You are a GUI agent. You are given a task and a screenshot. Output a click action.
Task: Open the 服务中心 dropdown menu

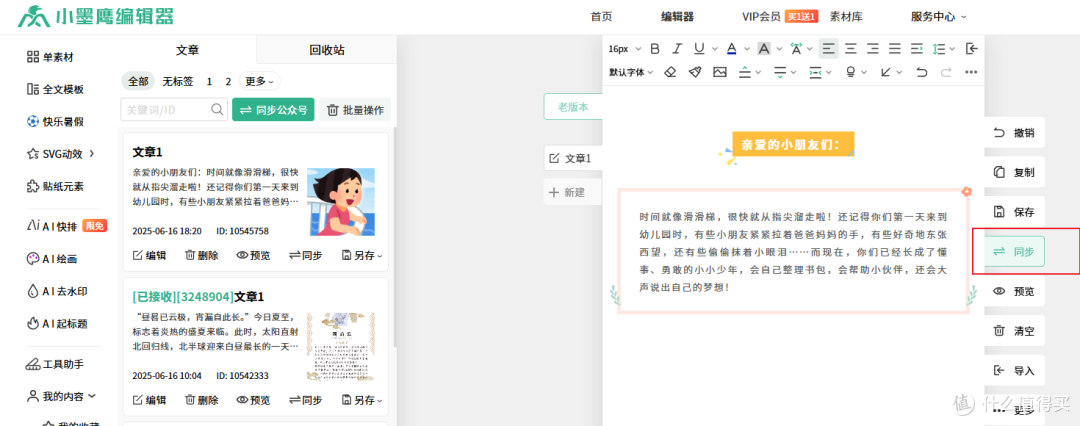coord(939,17)
